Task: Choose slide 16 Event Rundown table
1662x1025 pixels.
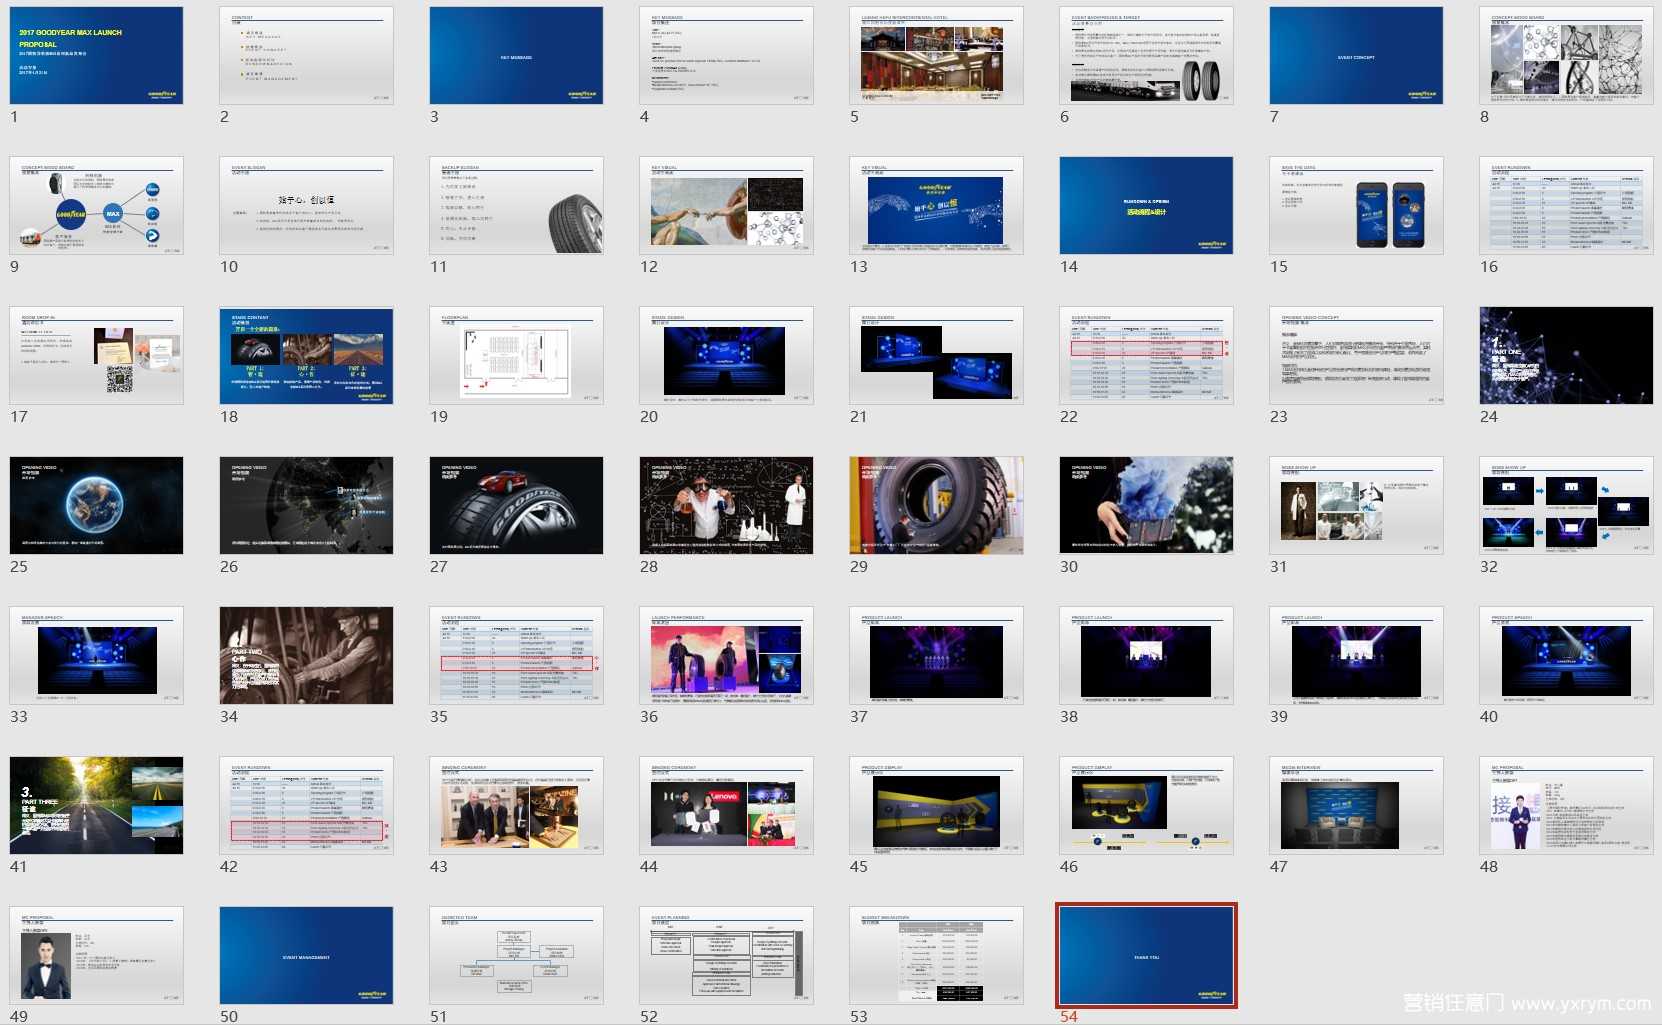Action: (x=1566, y=205)
